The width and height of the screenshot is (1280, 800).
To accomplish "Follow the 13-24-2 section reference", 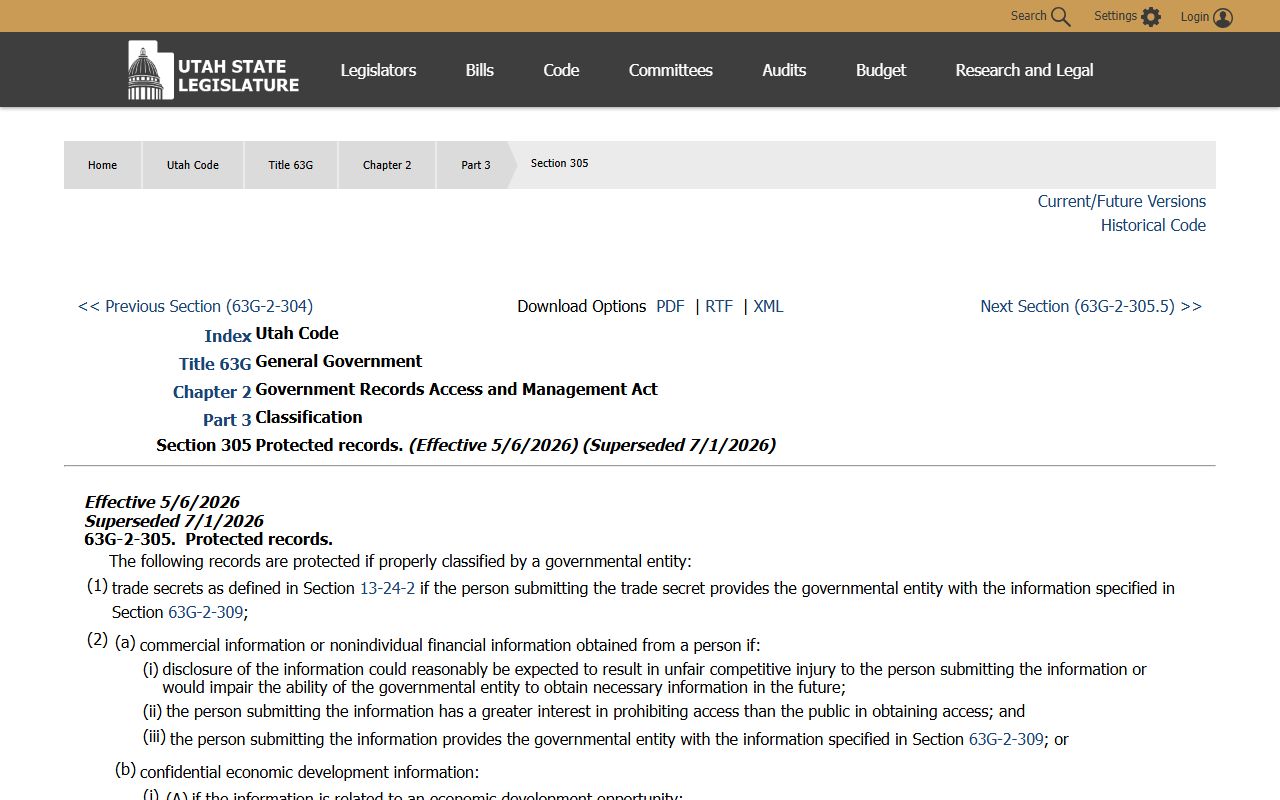I will point(387,588).
